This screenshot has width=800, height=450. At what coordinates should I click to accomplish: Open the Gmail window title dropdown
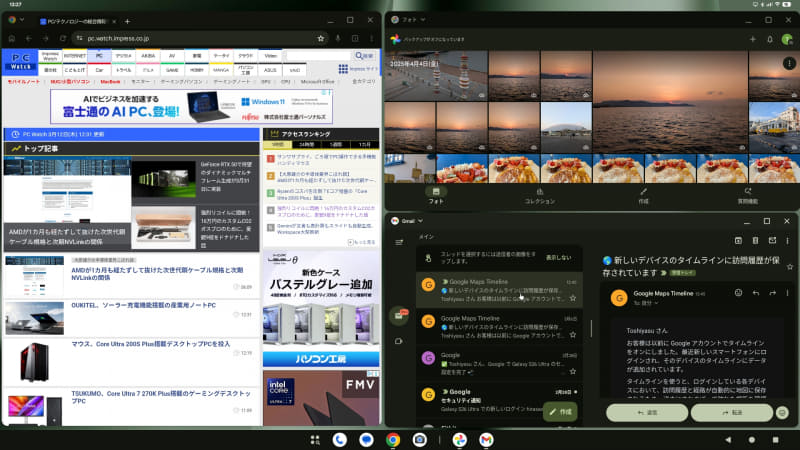(x=420, y=221)
